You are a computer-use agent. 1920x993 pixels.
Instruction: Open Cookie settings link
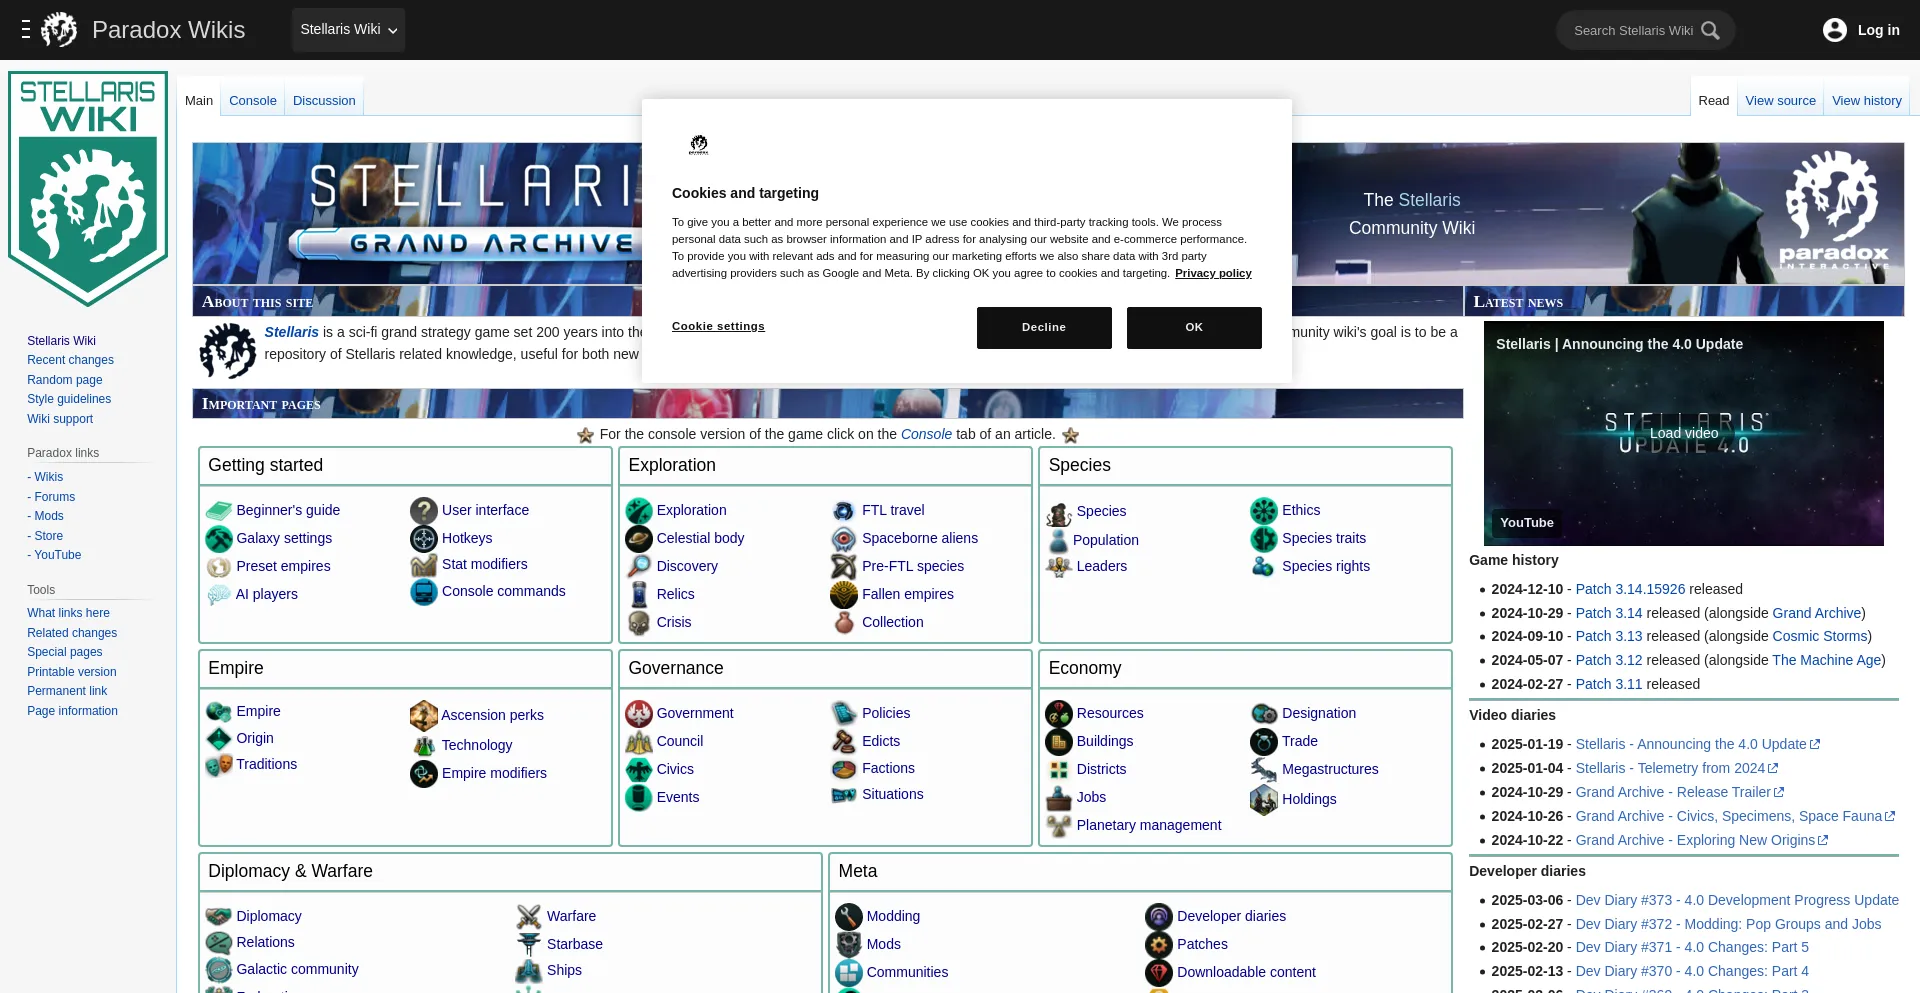718,326
